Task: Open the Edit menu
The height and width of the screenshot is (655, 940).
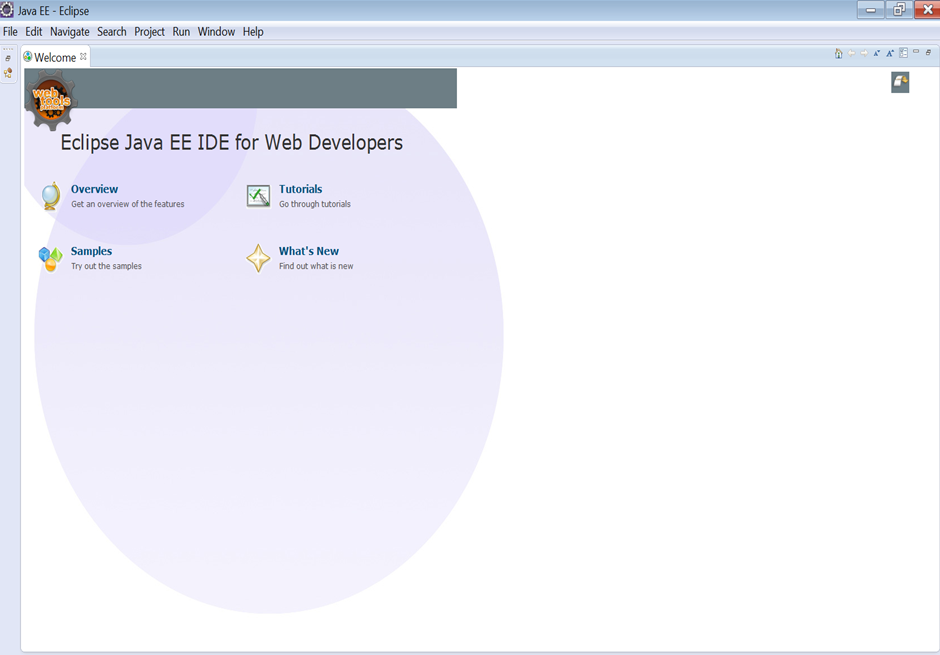Action: coord(34,32)
